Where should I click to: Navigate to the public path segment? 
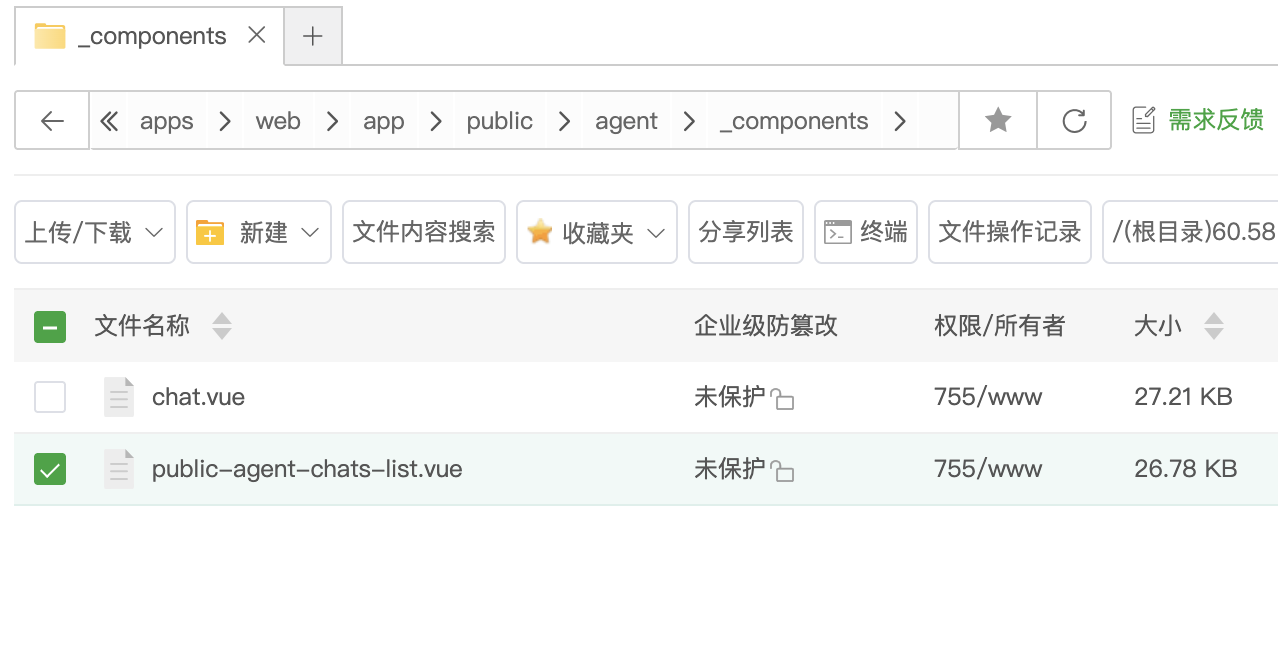coord(499,121)
